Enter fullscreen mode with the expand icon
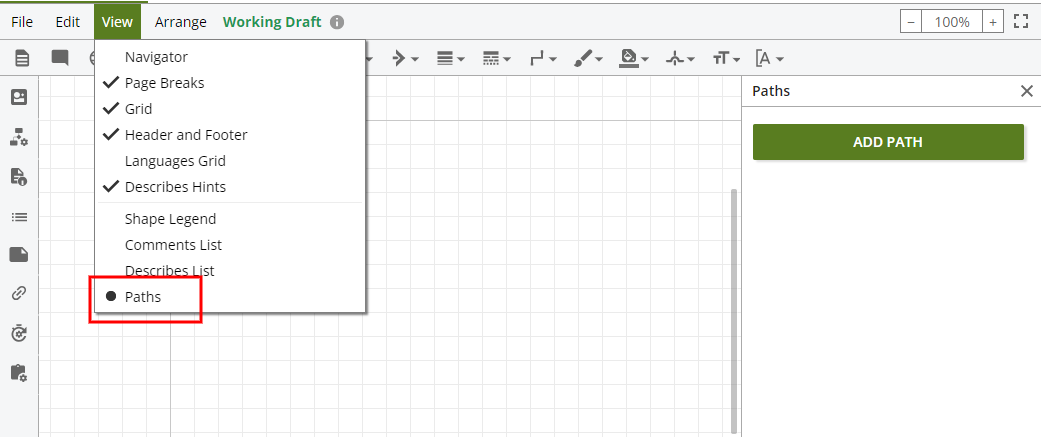 [1021, 21]
